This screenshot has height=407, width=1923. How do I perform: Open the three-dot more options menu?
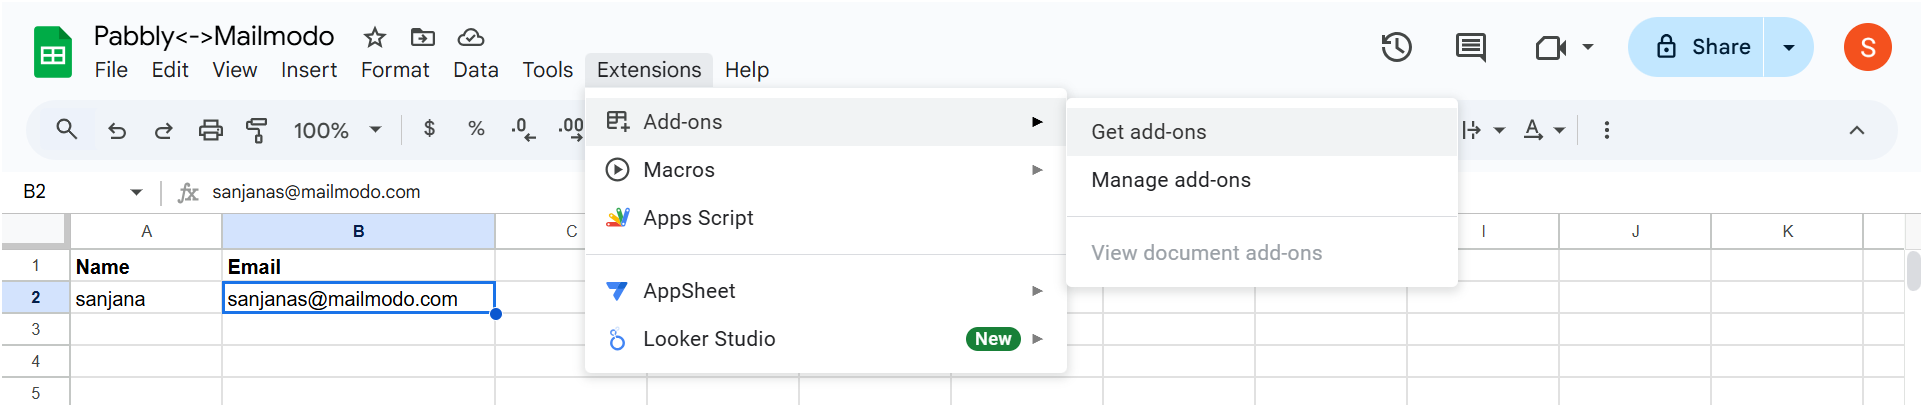(x=1606, y=130)
